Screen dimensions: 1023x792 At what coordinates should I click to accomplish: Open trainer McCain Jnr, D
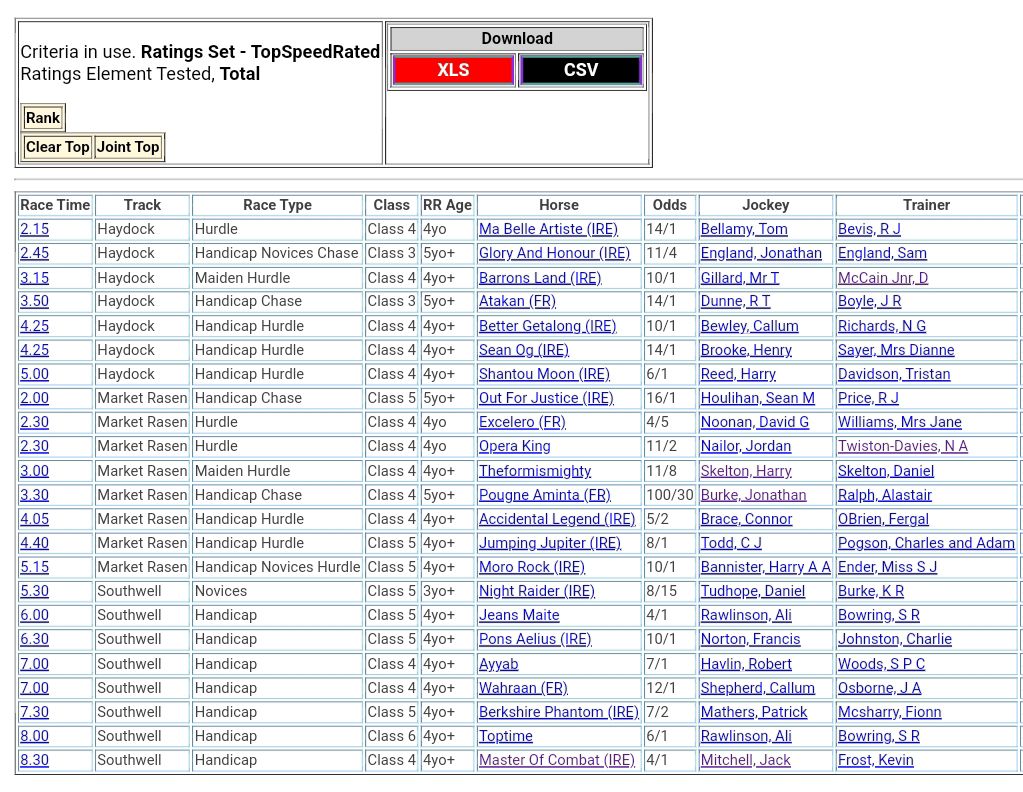[882, 278]
